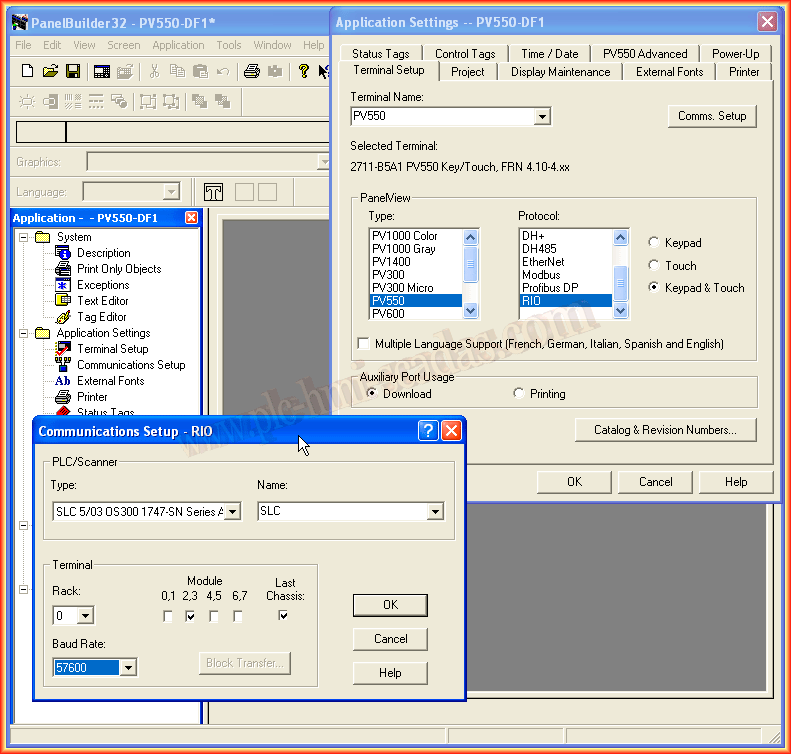Click Catalog & Revision Numbers button
Image resolution: width=791 pixels, height=754 pixels.
[x=665, y=430]
